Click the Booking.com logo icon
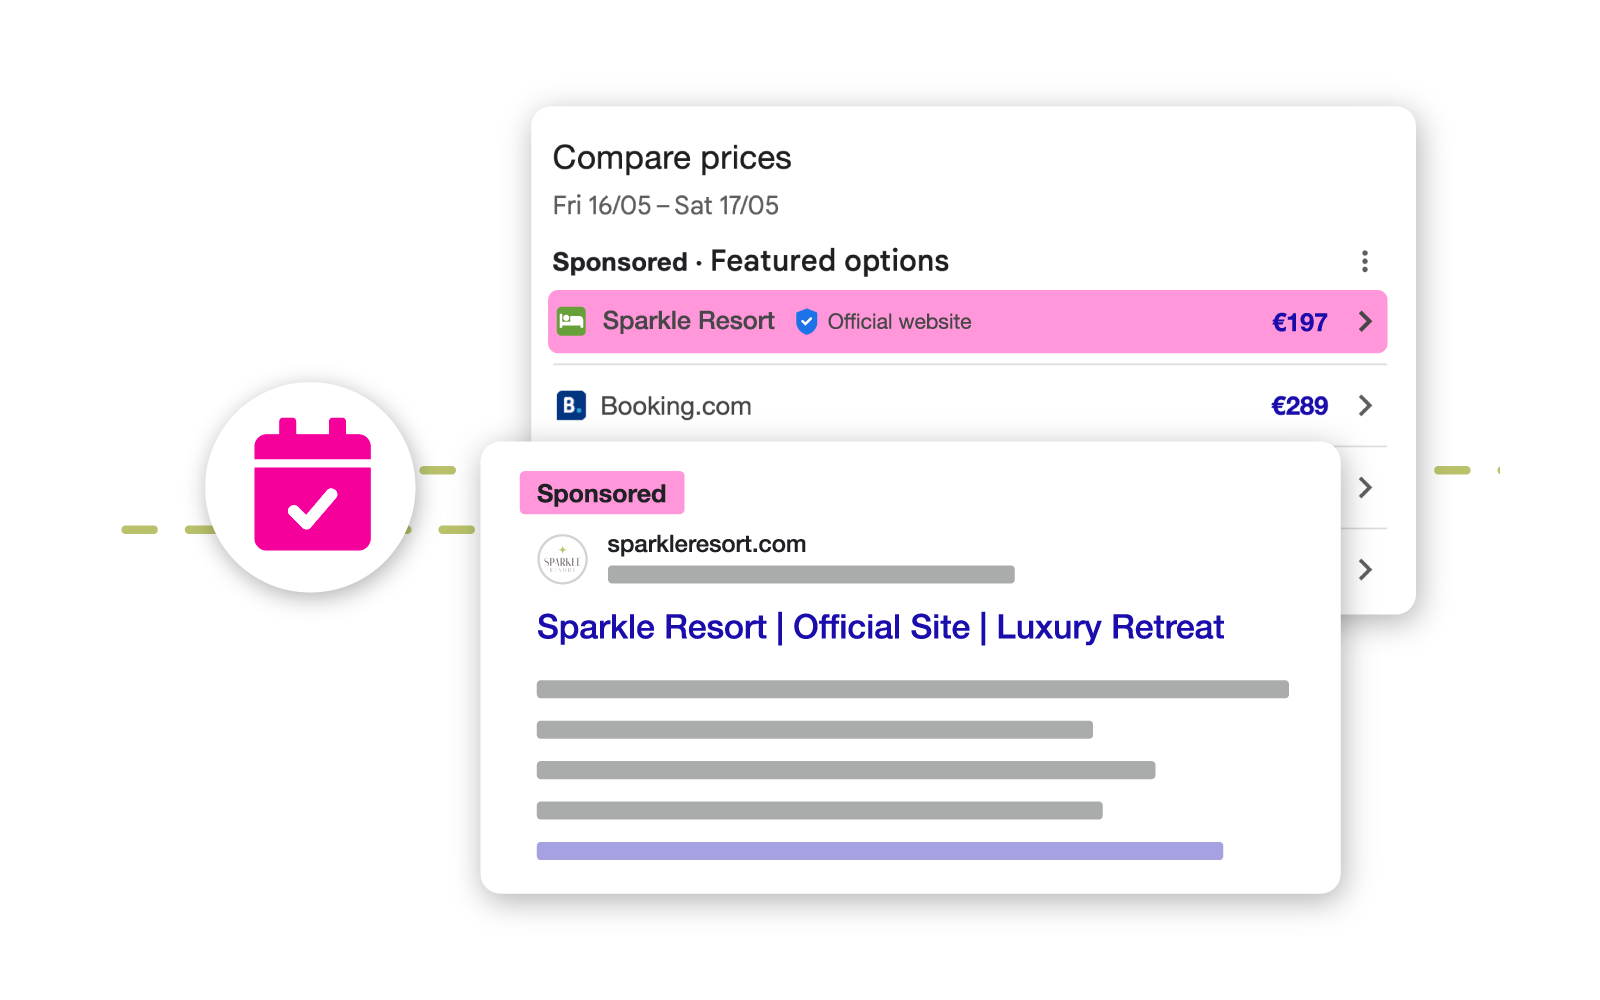The width and height of the screenshot is (1600, 1000). [x=571, y=406]
